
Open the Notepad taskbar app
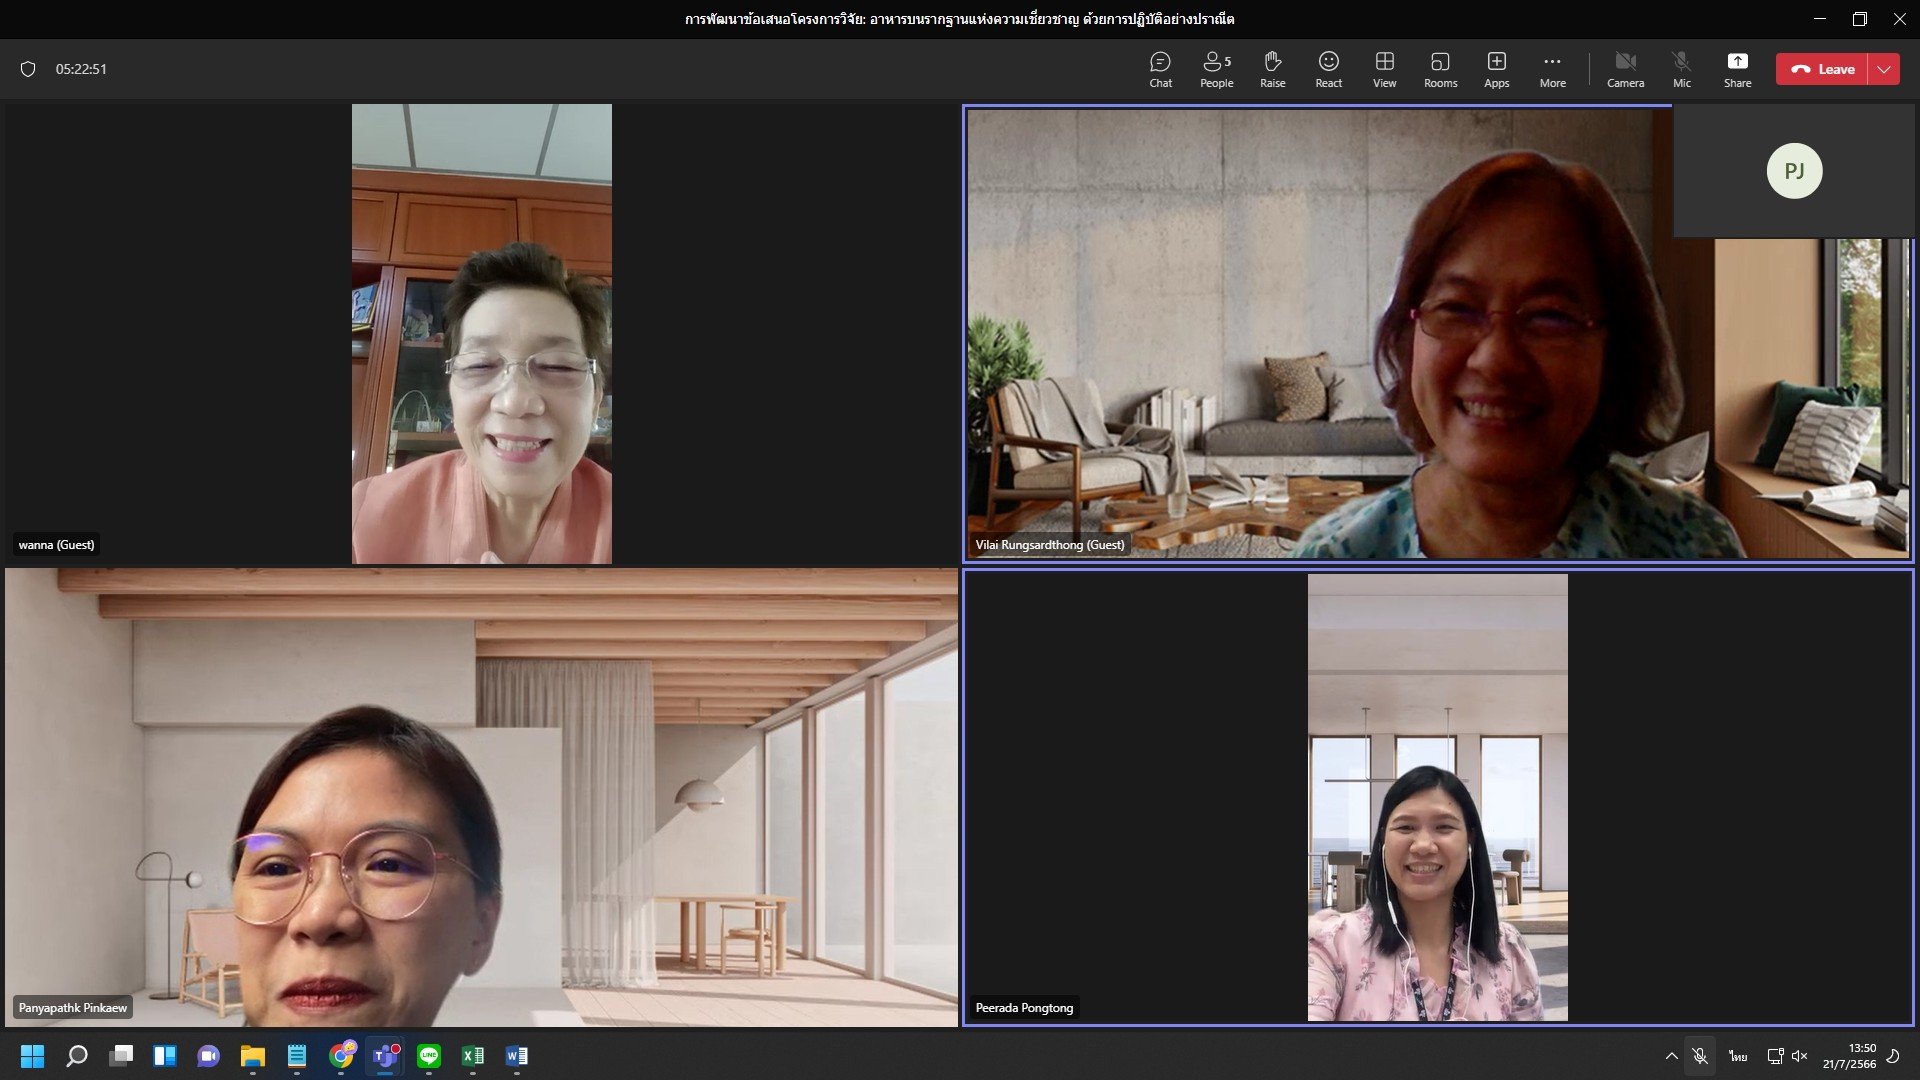pos(297,1056)
